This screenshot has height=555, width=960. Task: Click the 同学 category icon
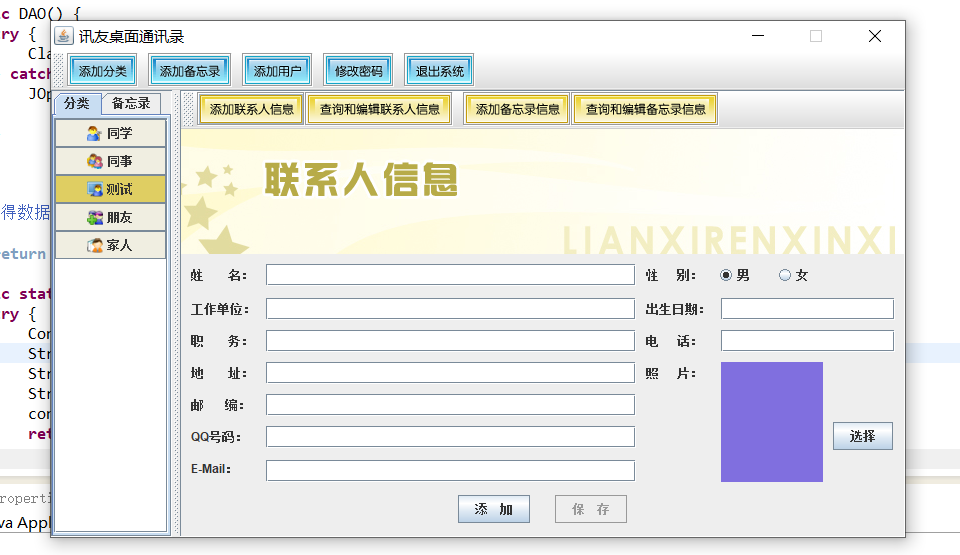94,133
